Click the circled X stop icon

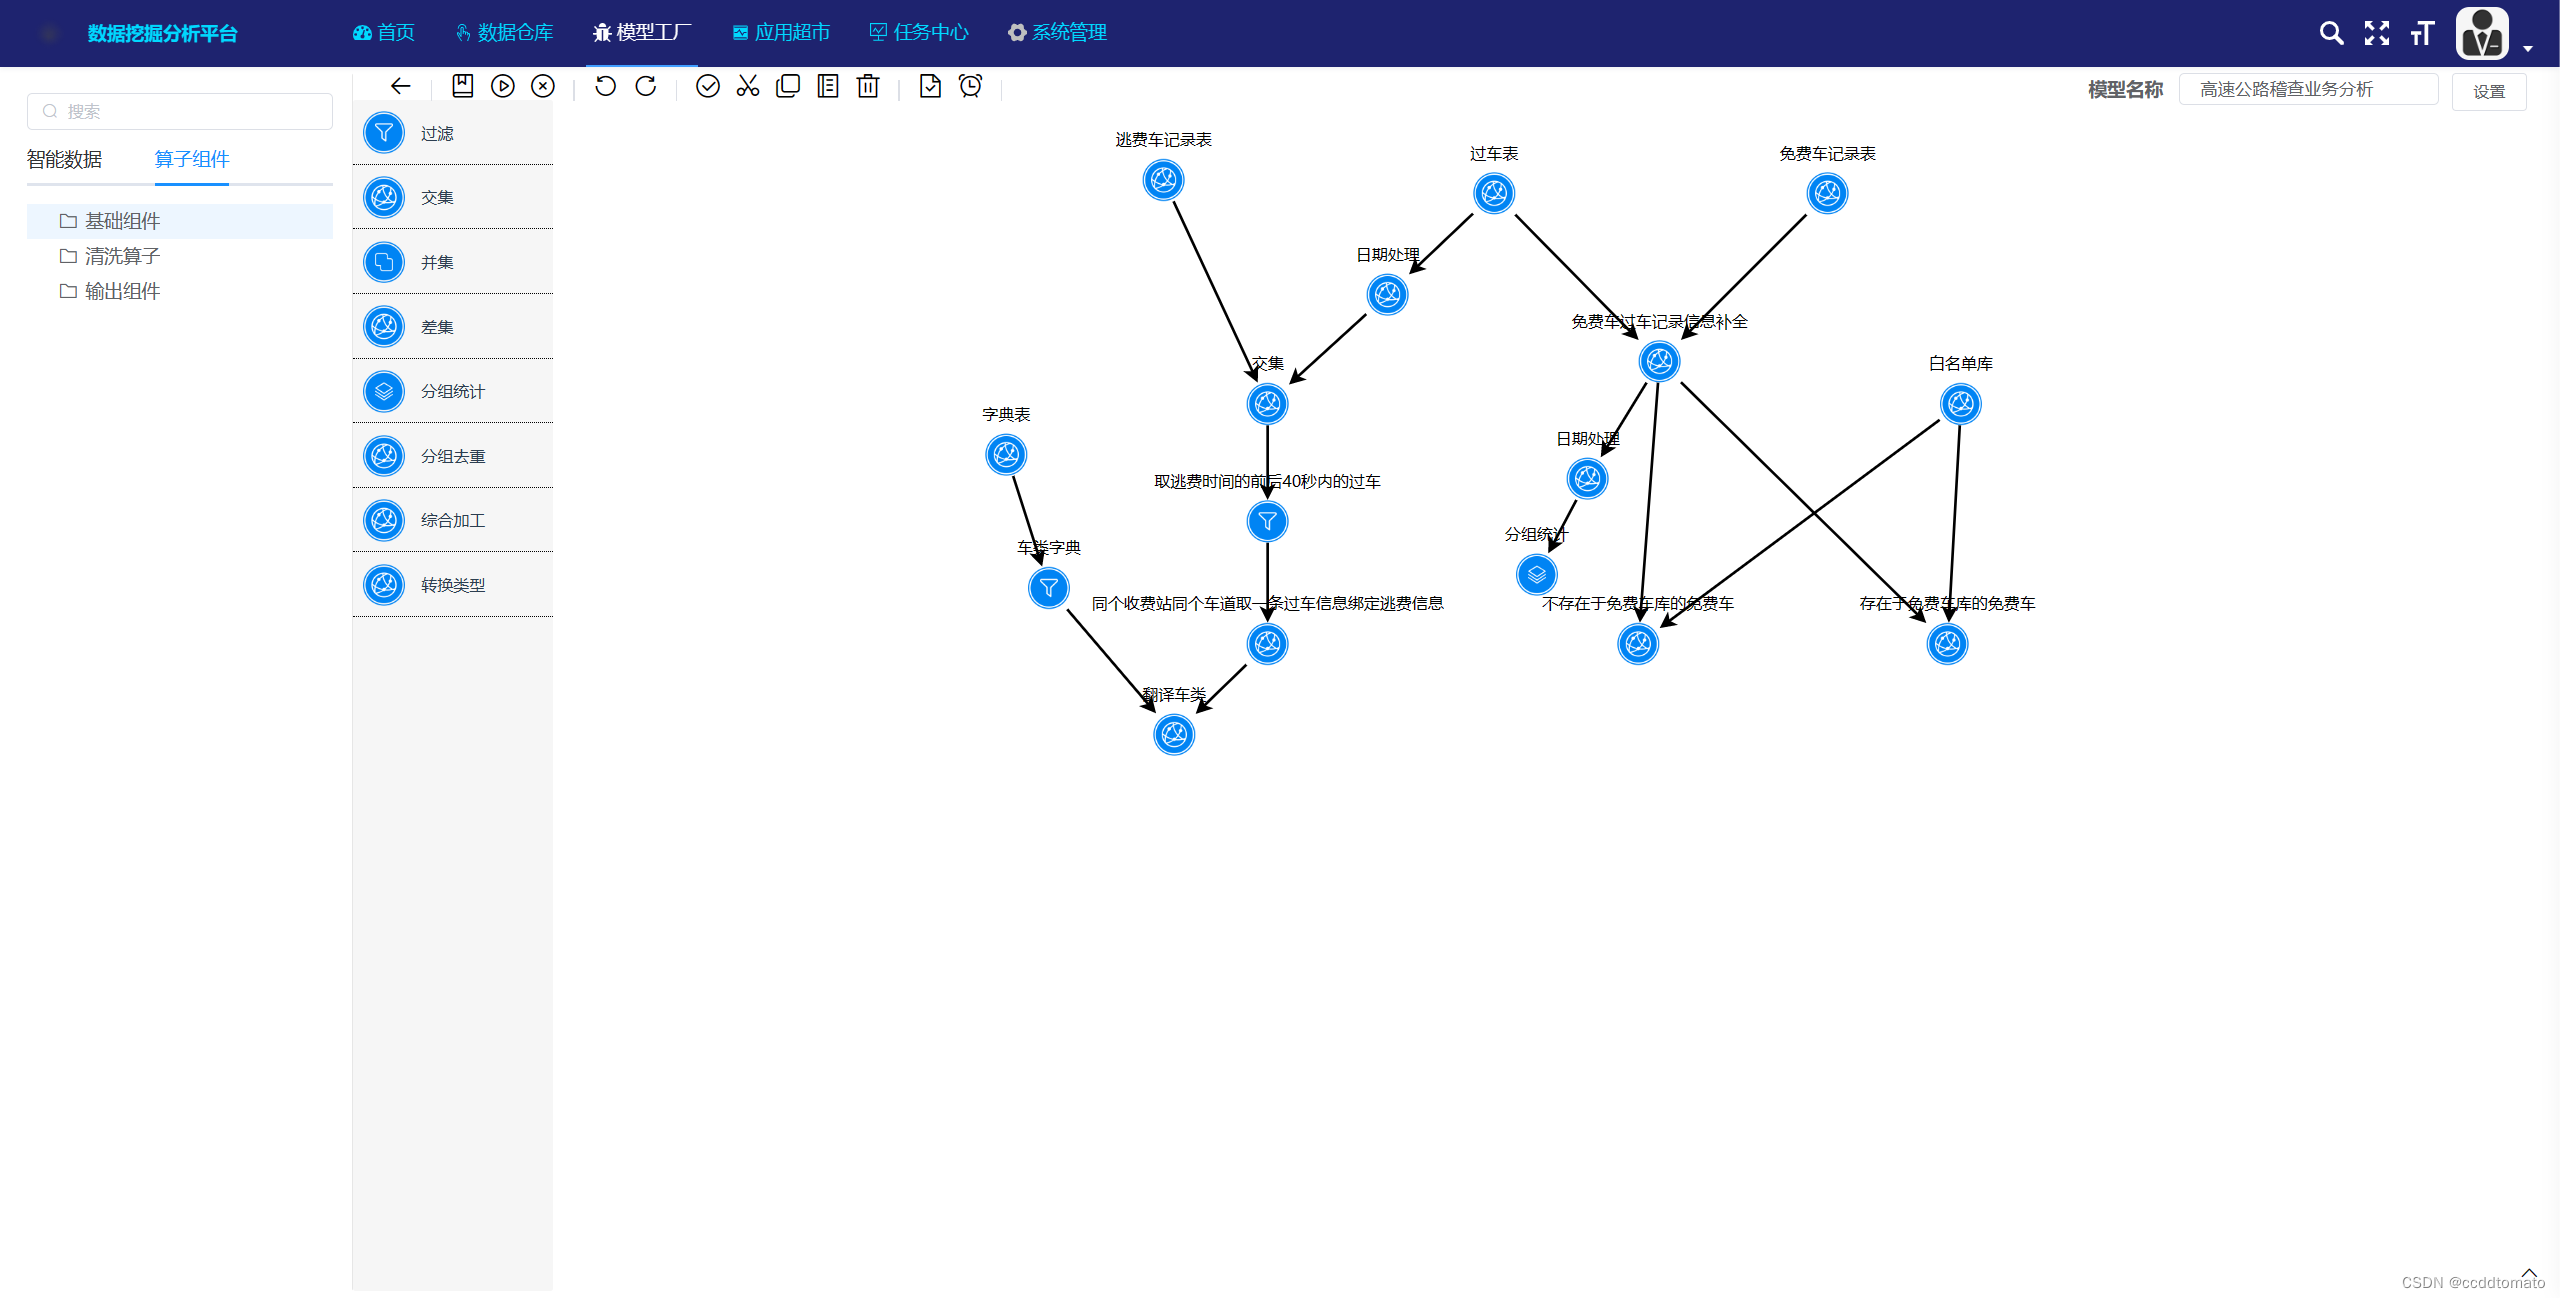[x=543, y=86]
